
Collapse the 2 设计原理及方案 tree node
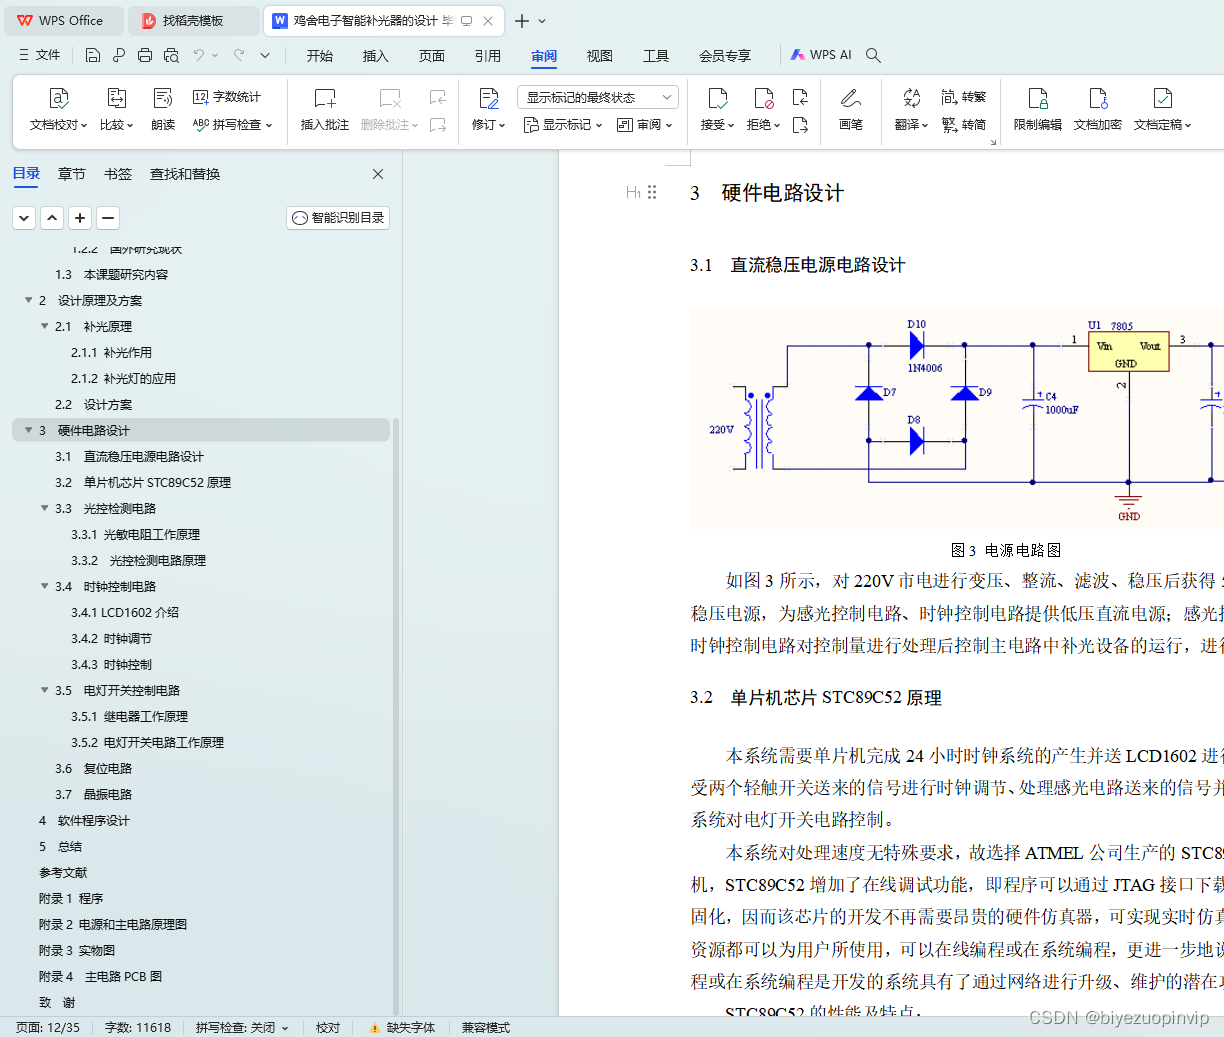coord(28,300)
